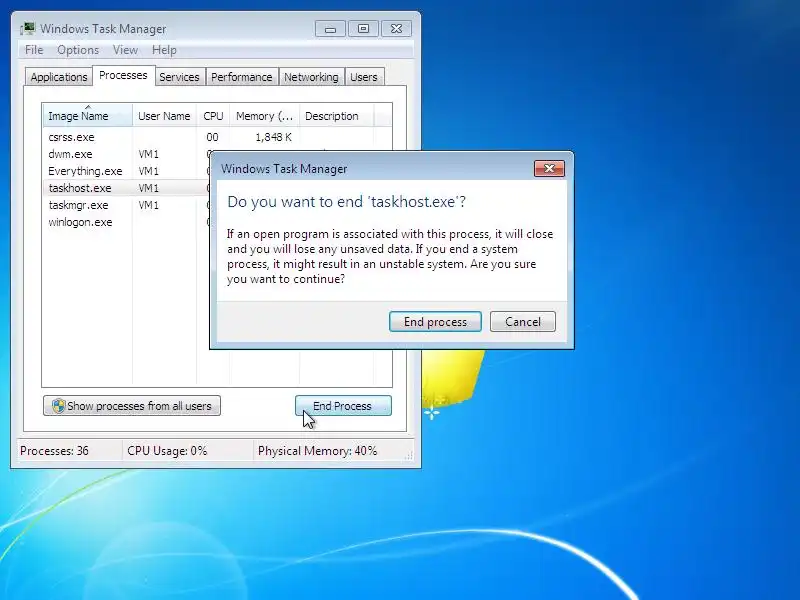Sort by Description column header

coord(337,116)
